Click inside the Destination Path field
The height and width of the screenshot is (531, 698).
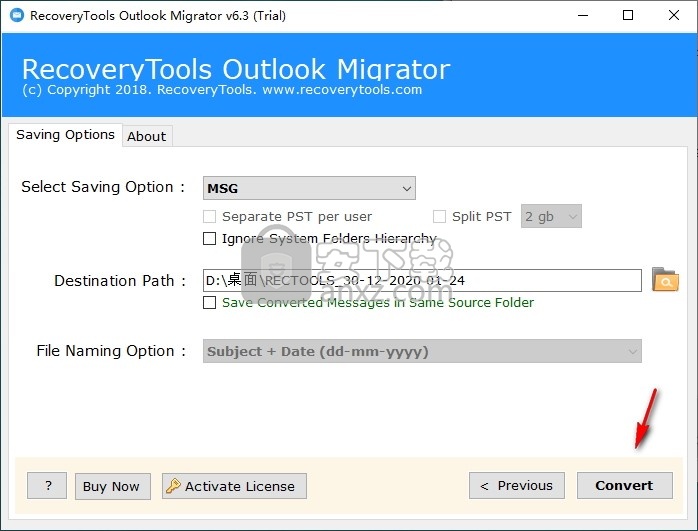point(422,280)
